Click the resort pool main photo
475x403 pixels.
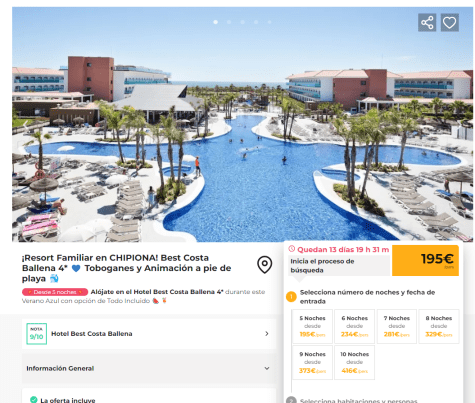(x=242, y=124)
